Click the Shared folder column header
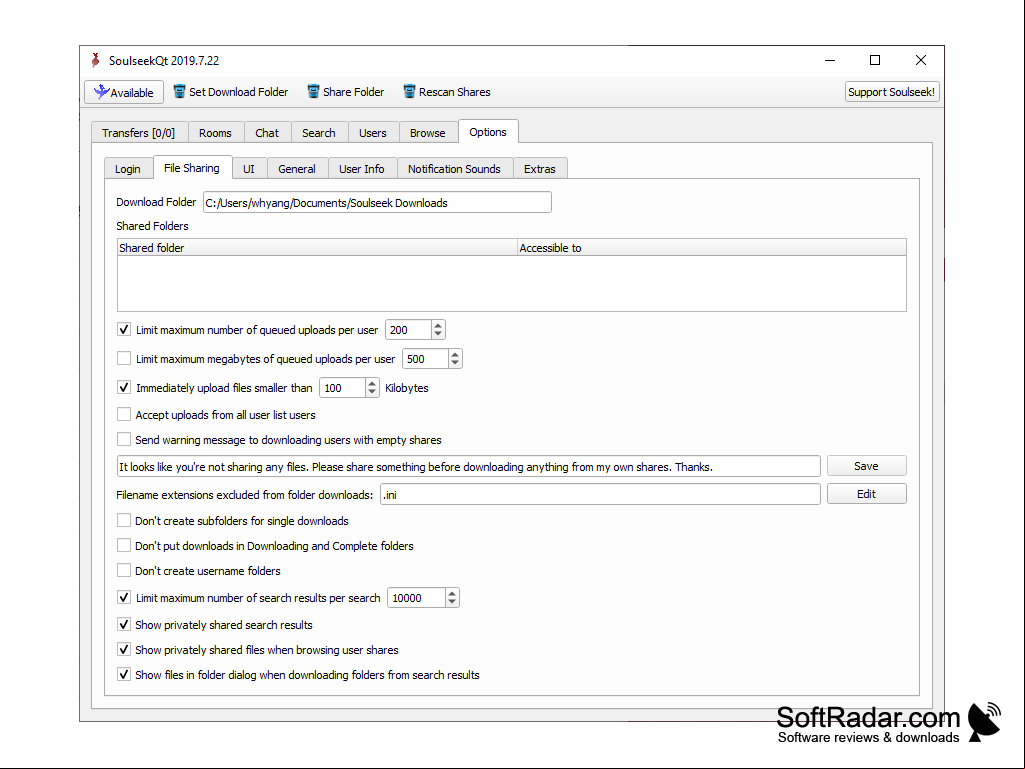The image size is (1025, 769). pyautogui.click(x=317, y=248)
